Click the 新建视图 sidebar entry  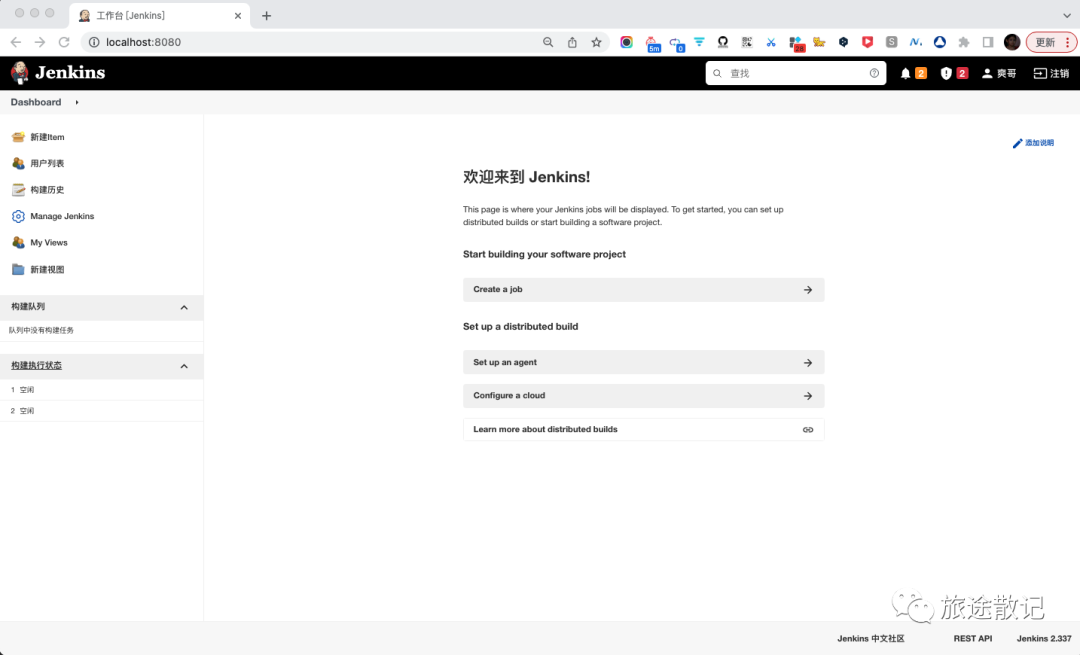(48, 269)
